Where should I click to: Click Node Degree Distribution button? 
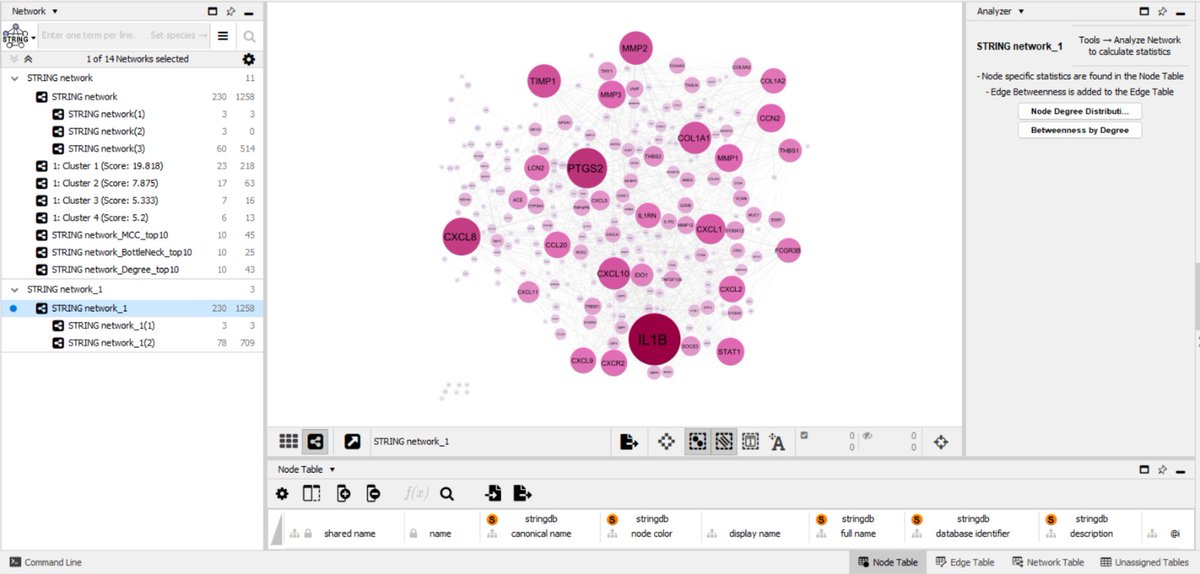click(1079, 111)
